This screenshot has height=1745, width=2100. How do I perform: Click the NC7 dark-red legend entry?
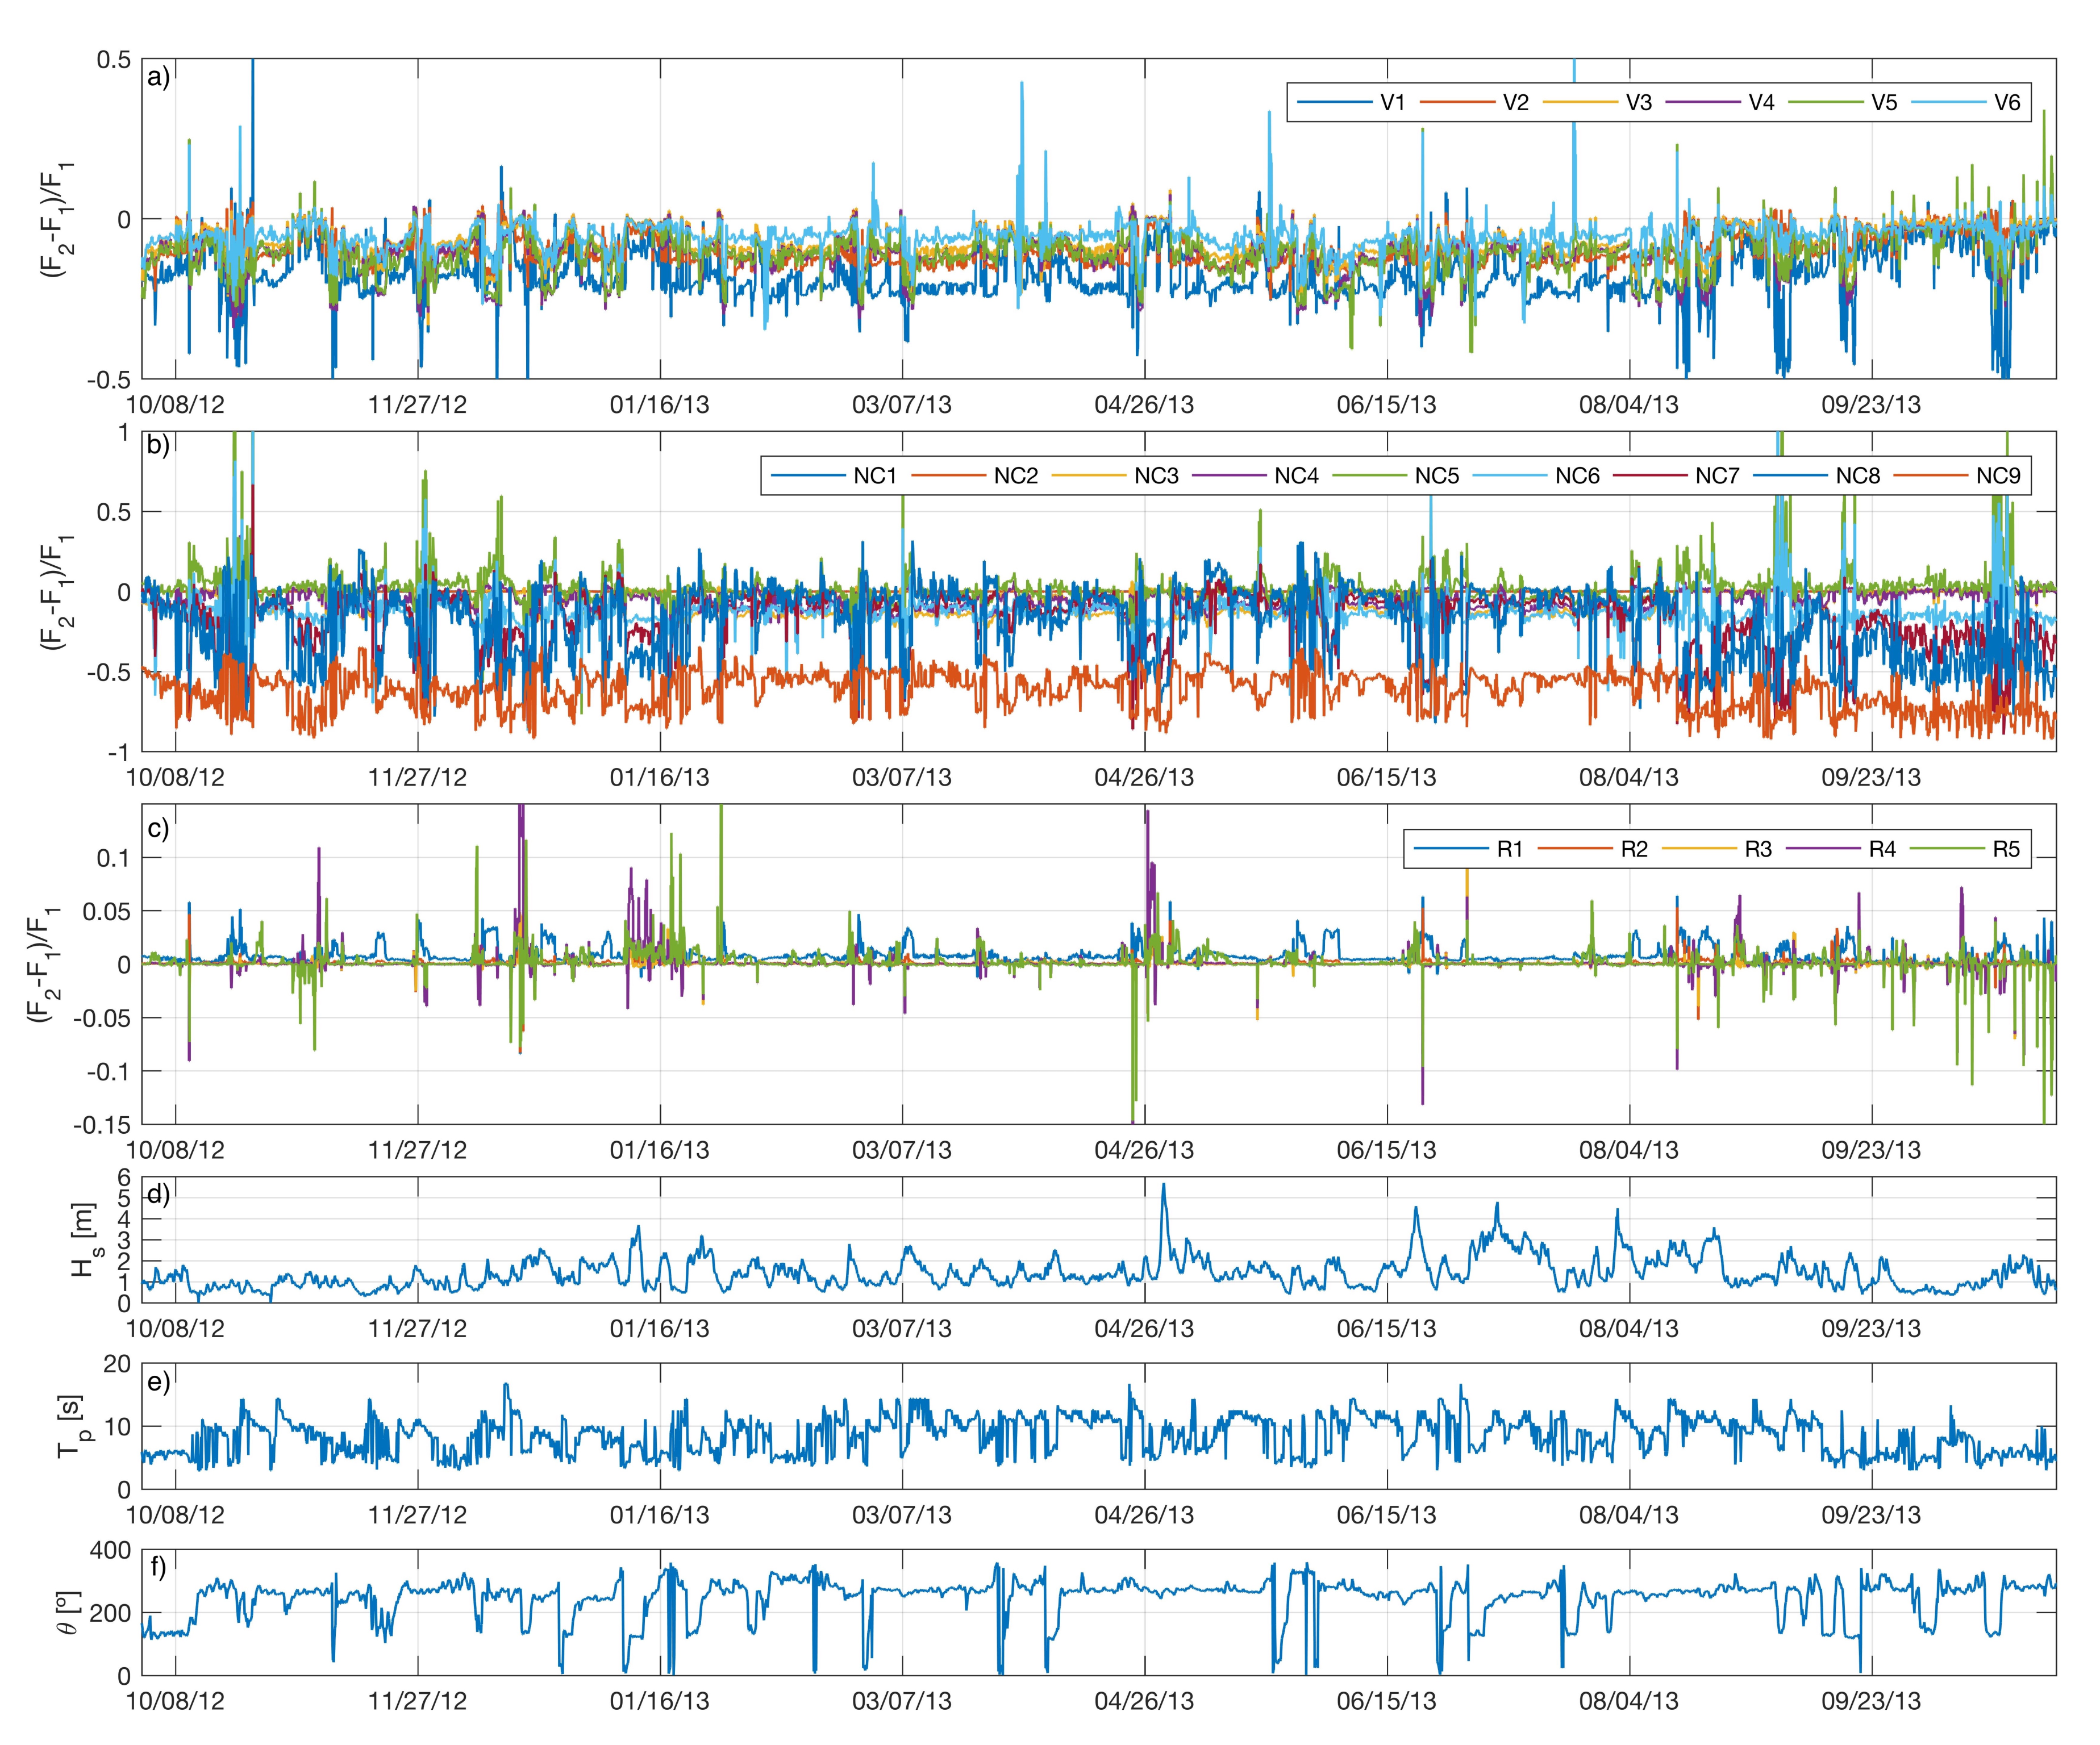[1717, 476]
